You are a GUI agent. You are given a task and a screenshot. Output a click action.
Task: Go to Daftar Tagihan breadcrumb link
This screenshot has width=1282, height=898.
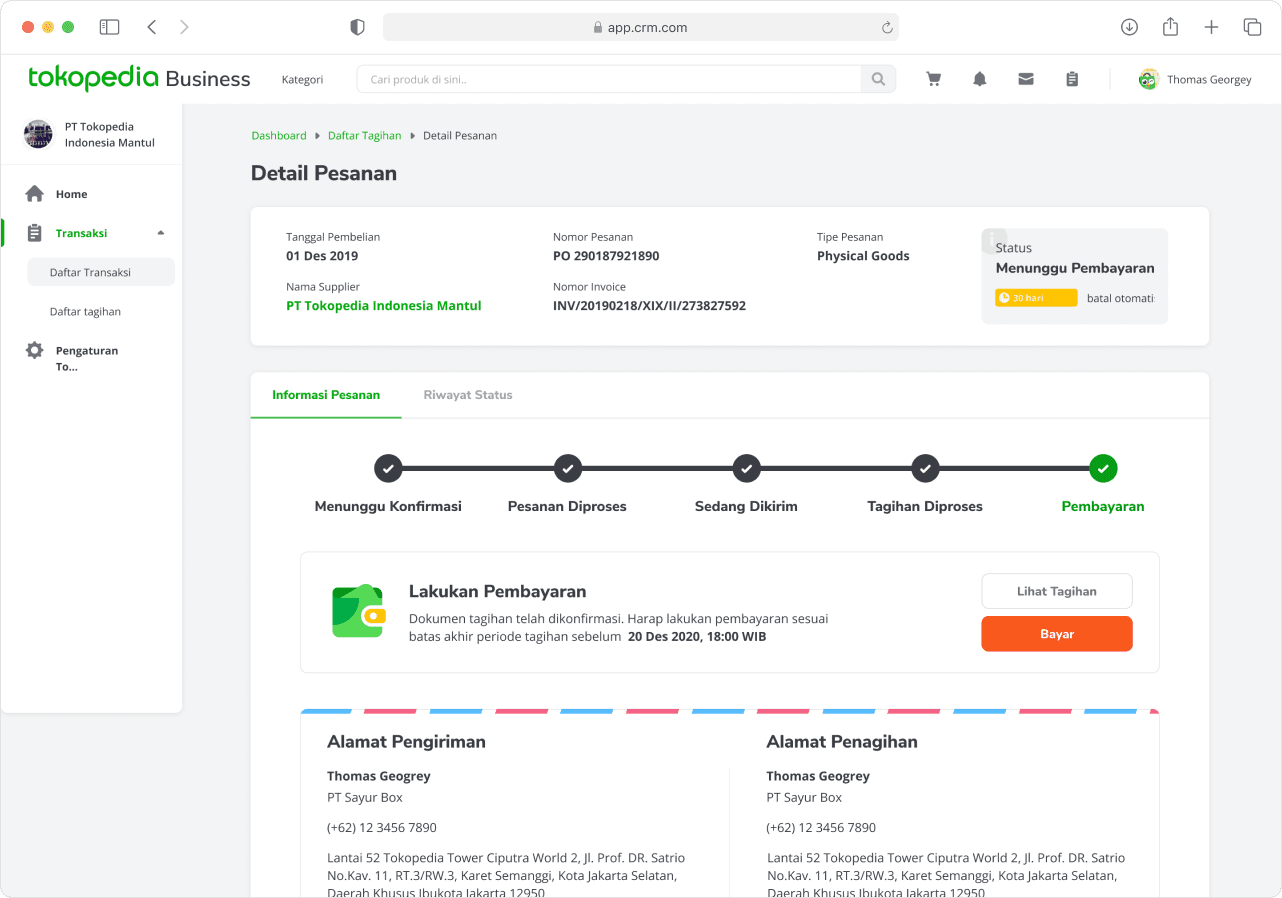(x=365, y=136)
